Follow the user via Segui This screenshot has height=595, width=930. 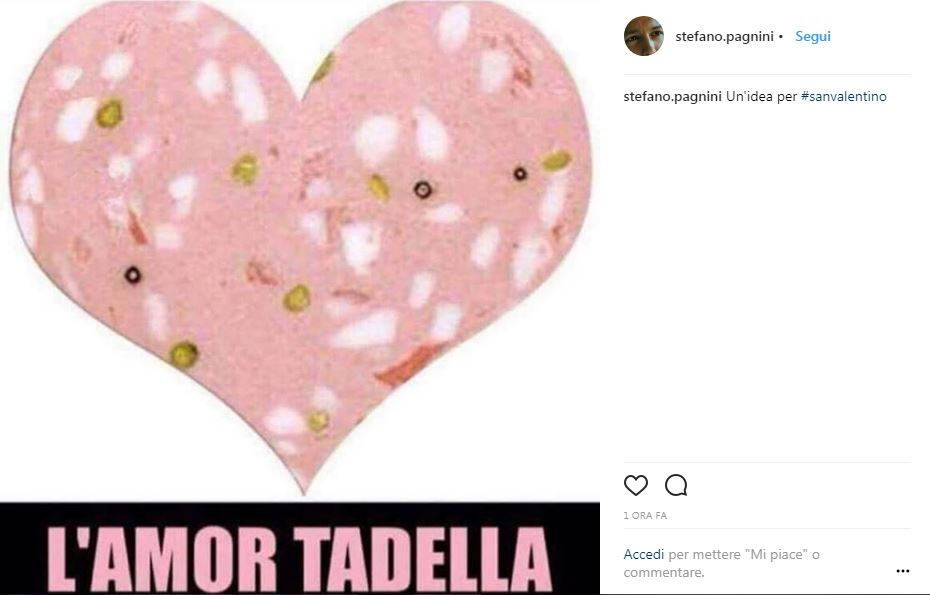(813, 36)
